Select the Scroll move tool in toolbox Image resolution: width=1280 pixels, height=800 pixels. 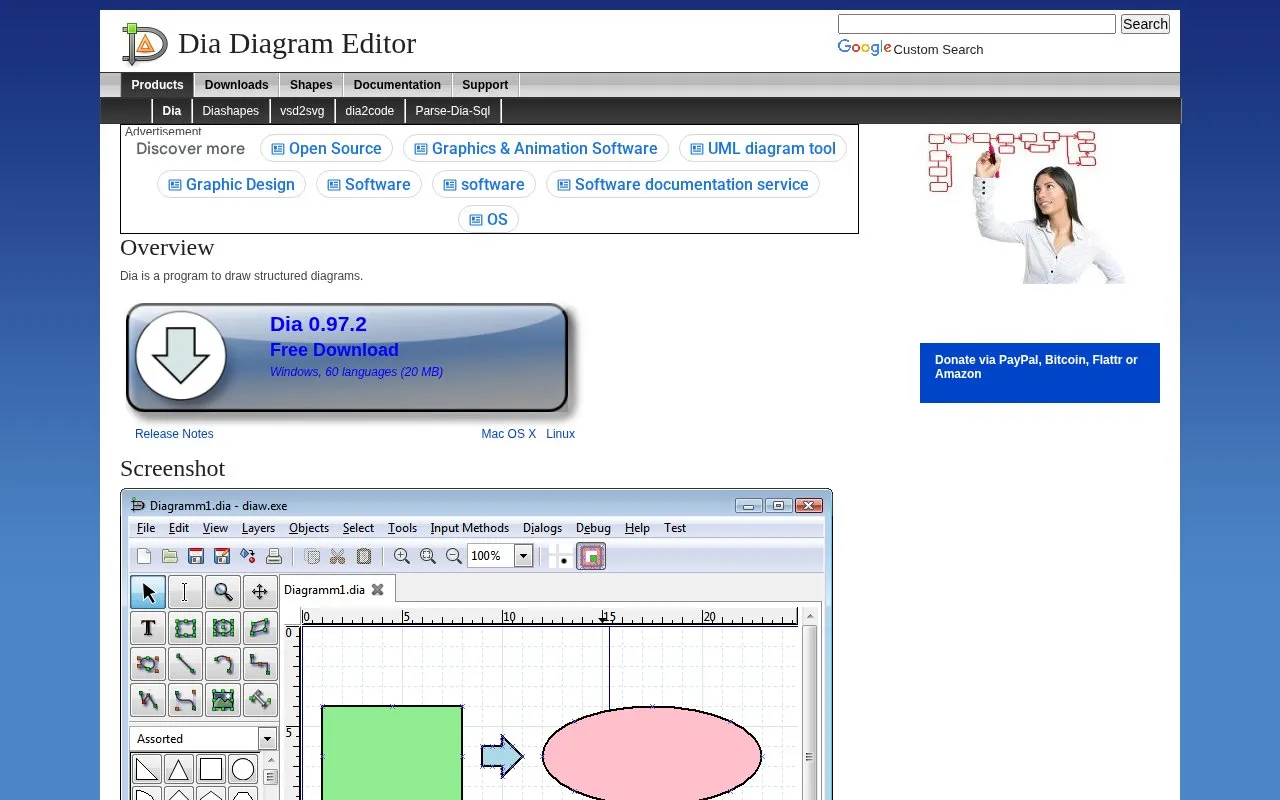click(x=260, y=592)
